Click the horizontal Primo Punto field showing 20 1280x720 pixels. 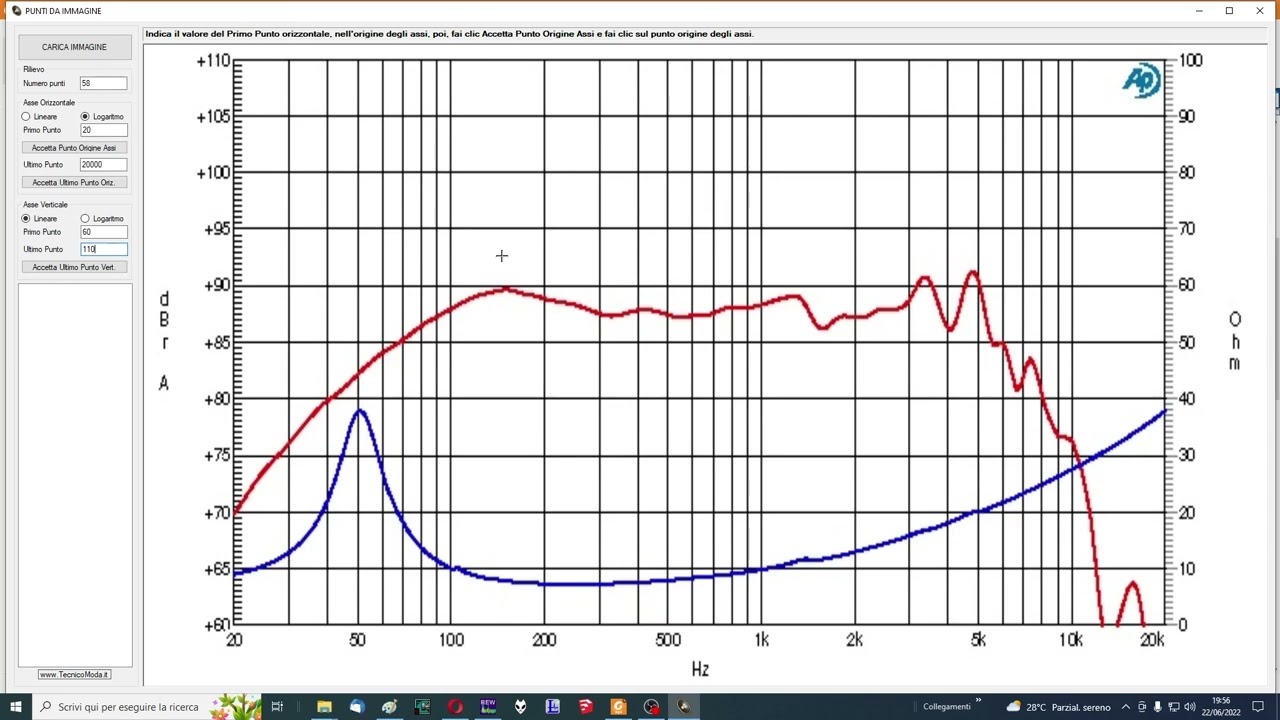pos(104,130)
